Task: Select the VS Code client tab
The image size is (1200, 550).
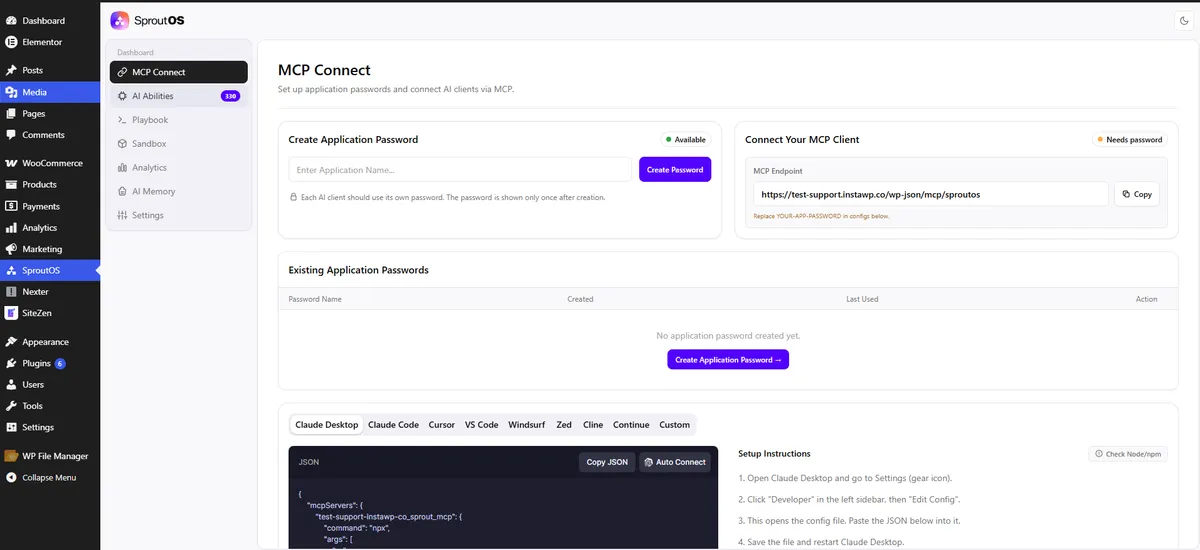Action: [481, 425]
